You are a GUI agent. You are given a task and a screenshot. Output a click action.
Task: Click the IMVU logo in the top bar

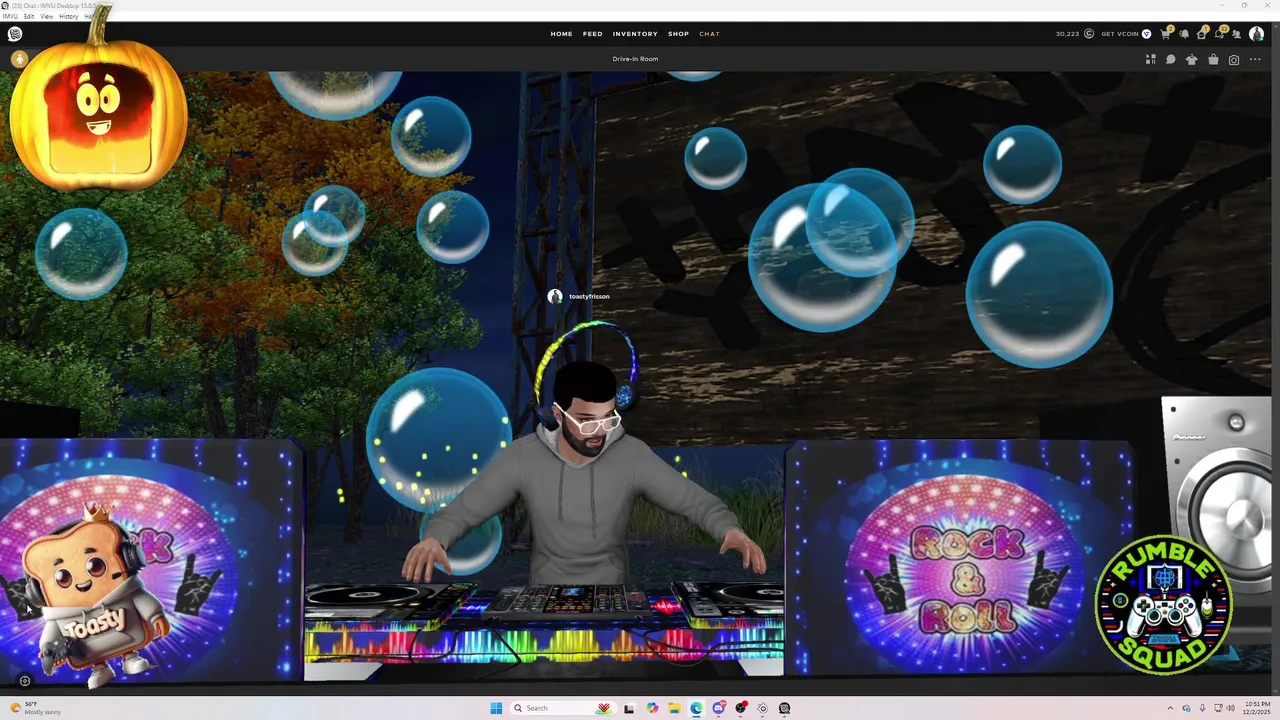coord(15,34)
